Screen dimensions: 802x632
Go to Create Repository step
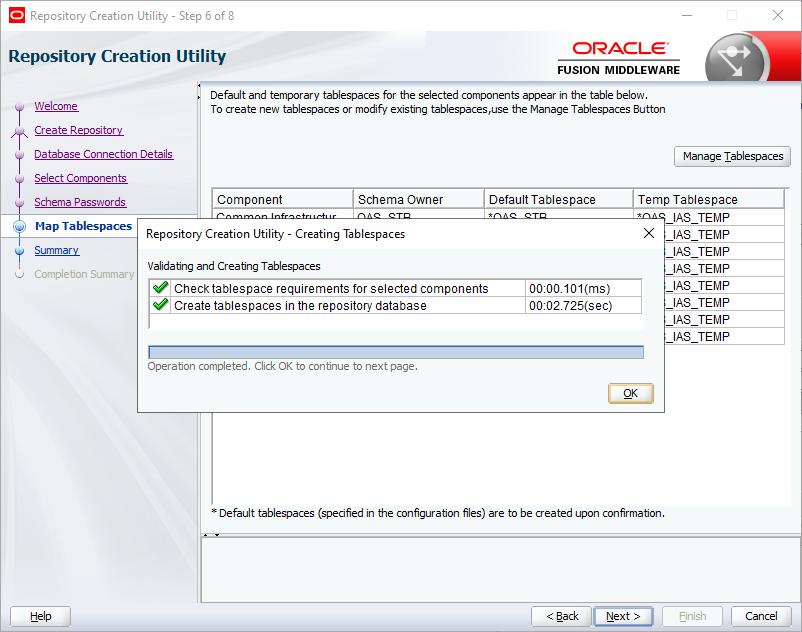pyautogui.click(x=79, y=130)
